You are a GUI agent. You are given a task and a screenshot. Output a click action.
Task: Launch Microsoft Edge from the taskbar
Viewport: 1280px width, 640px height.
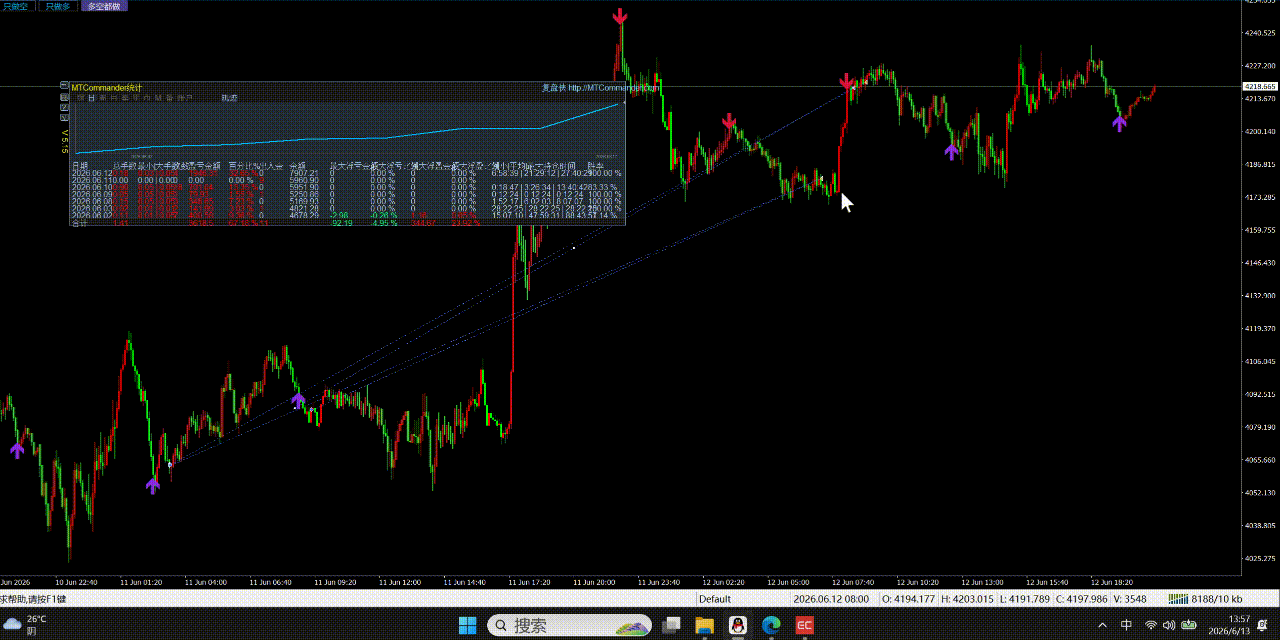coord(771,626)
